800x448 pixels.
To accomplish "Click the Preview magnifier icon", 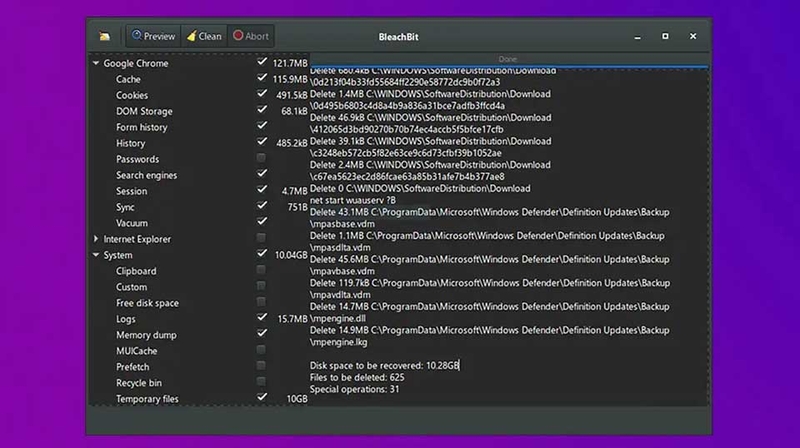I will coord(136,35).
